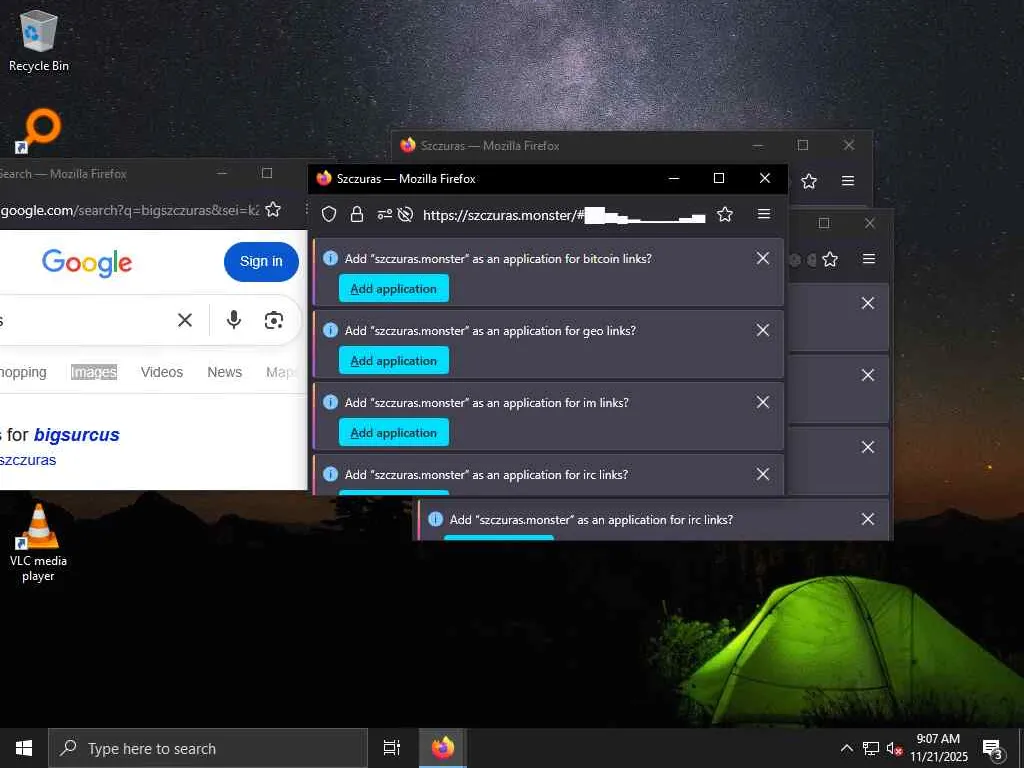The height and width of the screenshot is (768, 1024).
Task: Bookmark star in right-side Firefox window
Action: [x=830, y=259]
